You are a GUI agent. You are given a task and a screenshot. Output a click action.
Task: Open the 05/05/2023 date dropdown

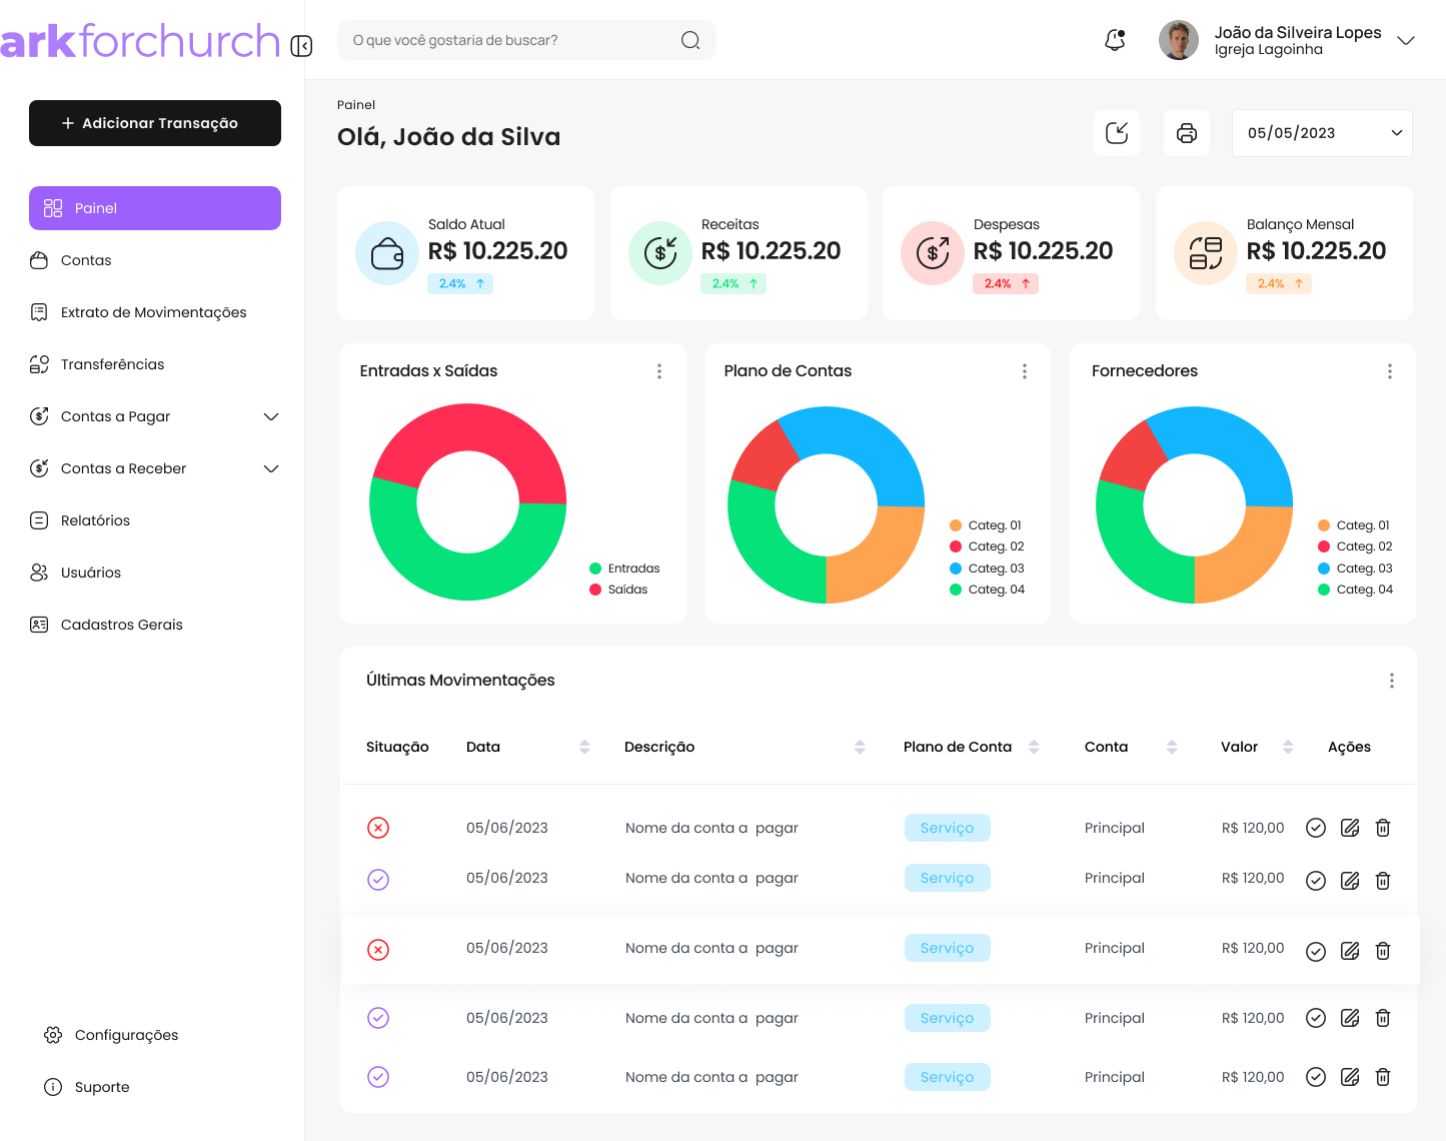click(1321, 133)
